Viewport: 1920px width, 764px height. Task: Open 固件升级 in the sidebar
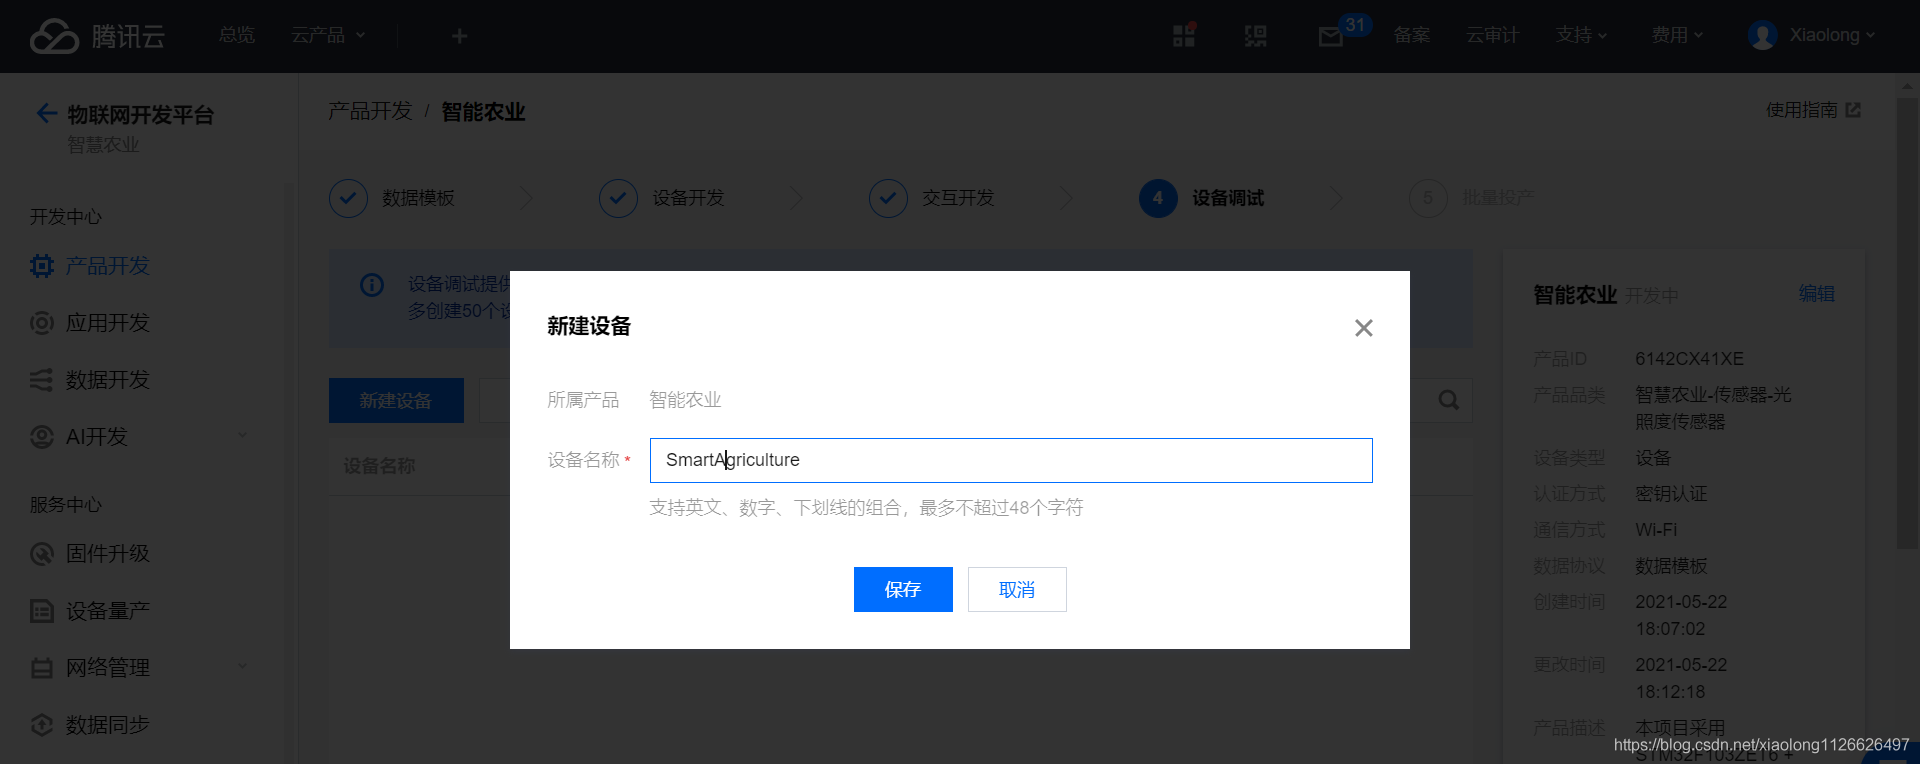coord(107,553)
